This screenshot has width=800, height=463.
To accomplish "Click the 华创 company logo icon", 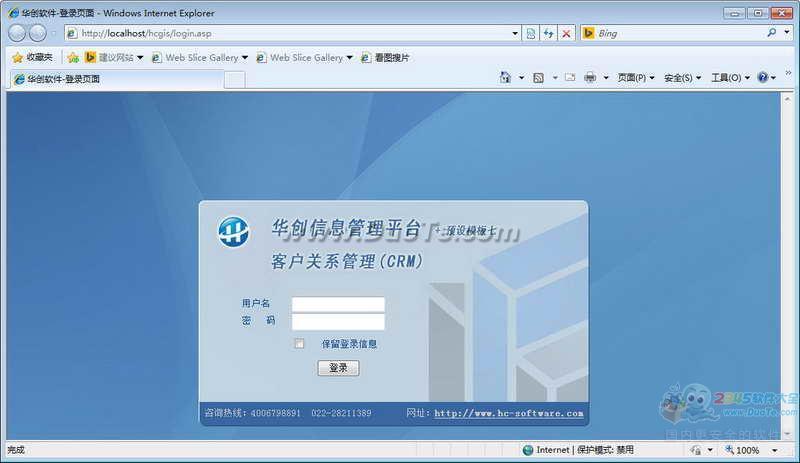I will pyautogui.click(x=234, y=232).
